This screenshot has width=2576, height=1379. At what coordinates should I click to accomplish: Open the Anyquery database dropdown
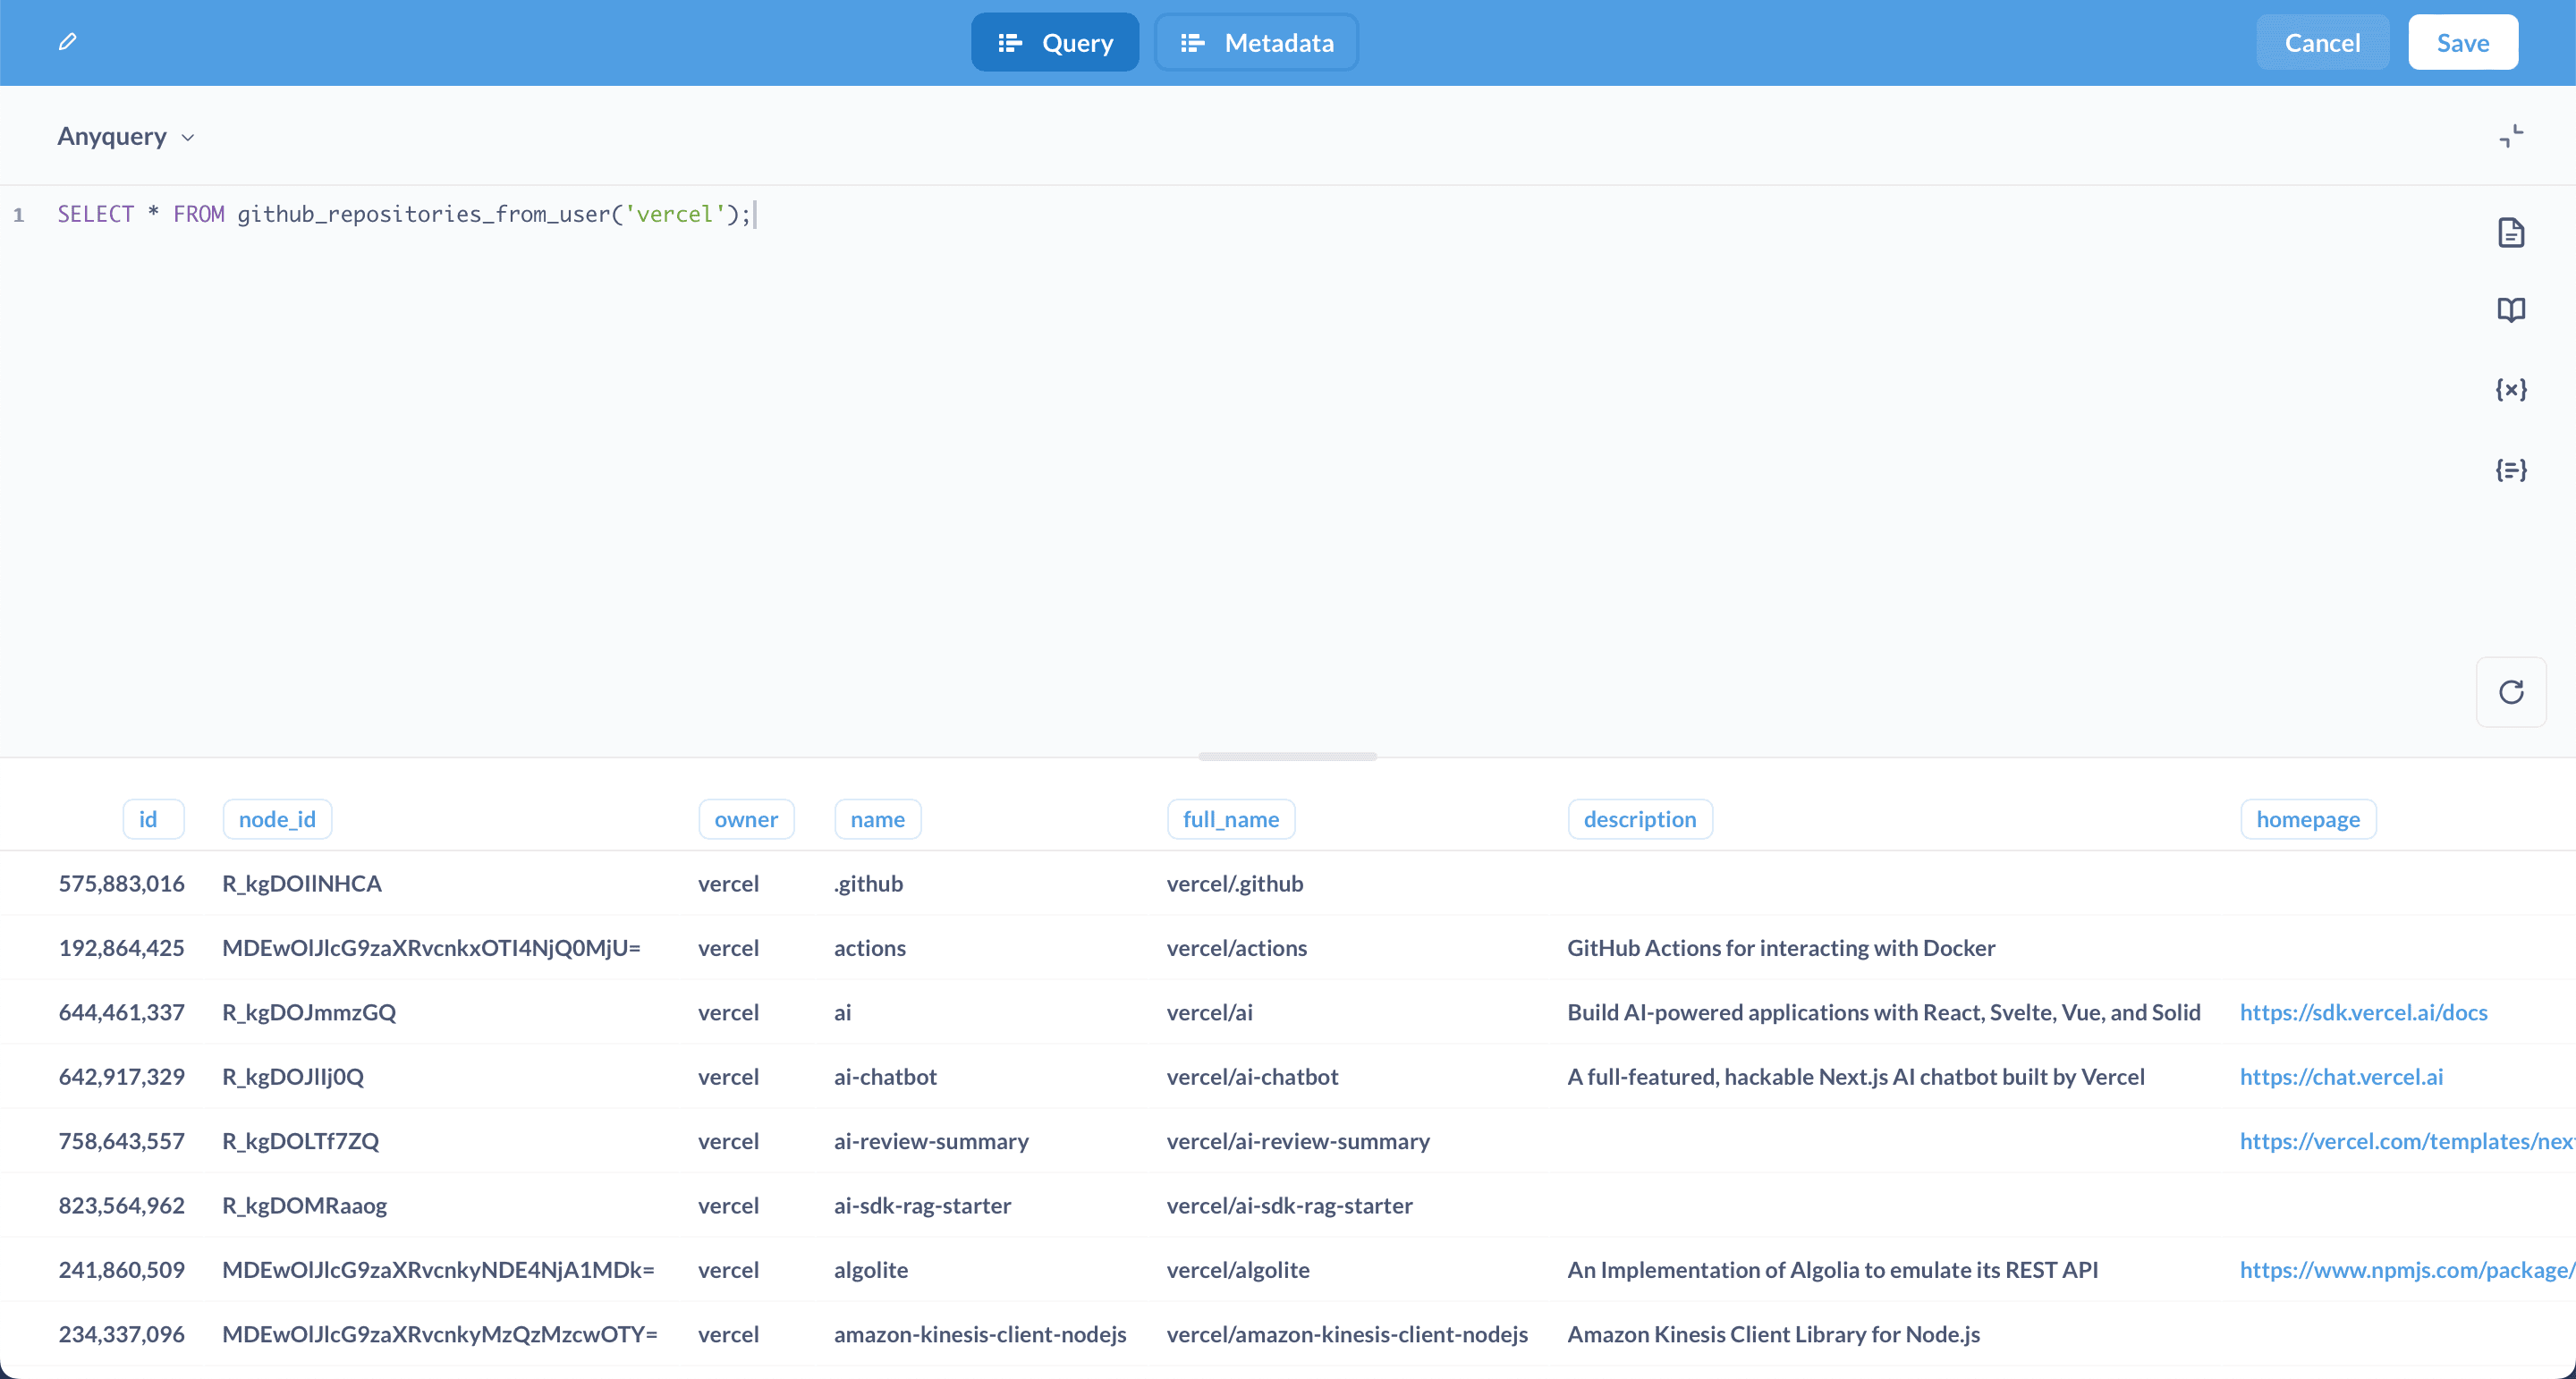point(126,136)
